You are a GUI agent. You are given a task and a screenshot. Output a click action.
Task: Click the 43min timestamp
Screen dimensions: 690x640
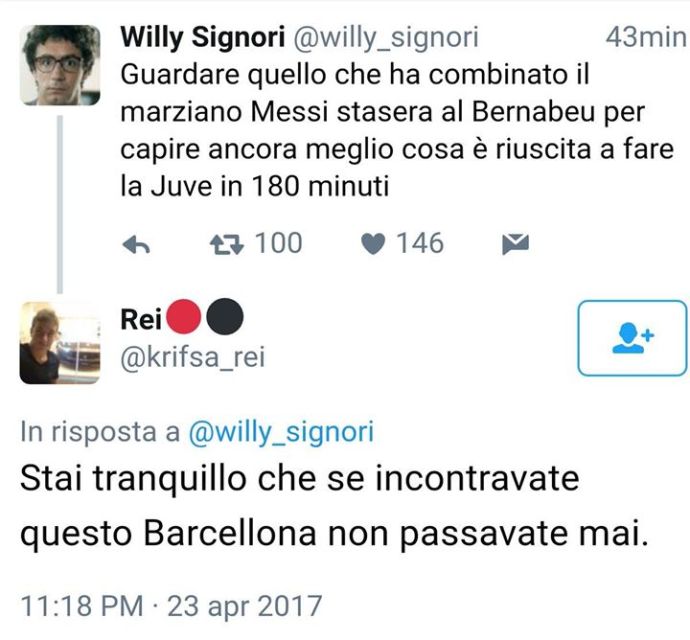click(x=646, y=37)
